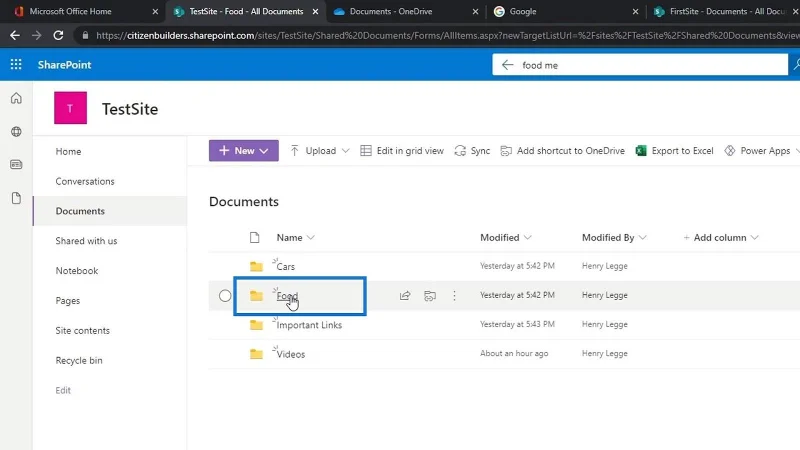
Task: Click the padlock site info icon
Action: (x=85, y=35)
